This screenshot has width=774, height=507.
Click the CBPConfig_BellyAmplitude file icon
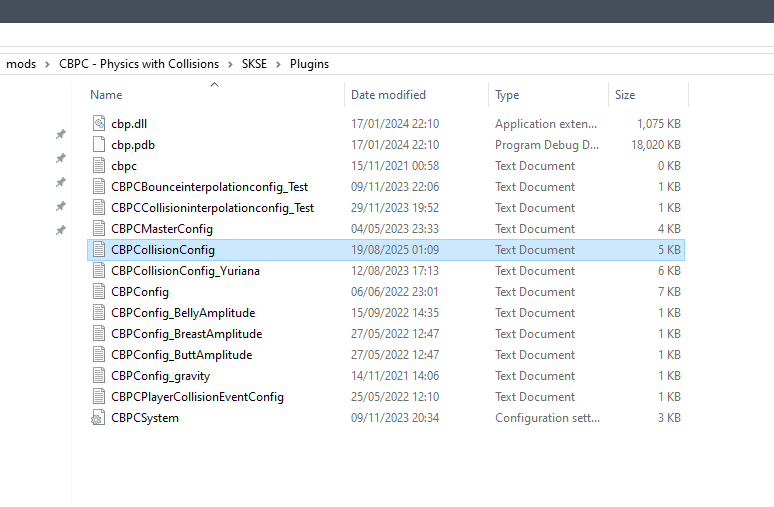click(99, 312)
